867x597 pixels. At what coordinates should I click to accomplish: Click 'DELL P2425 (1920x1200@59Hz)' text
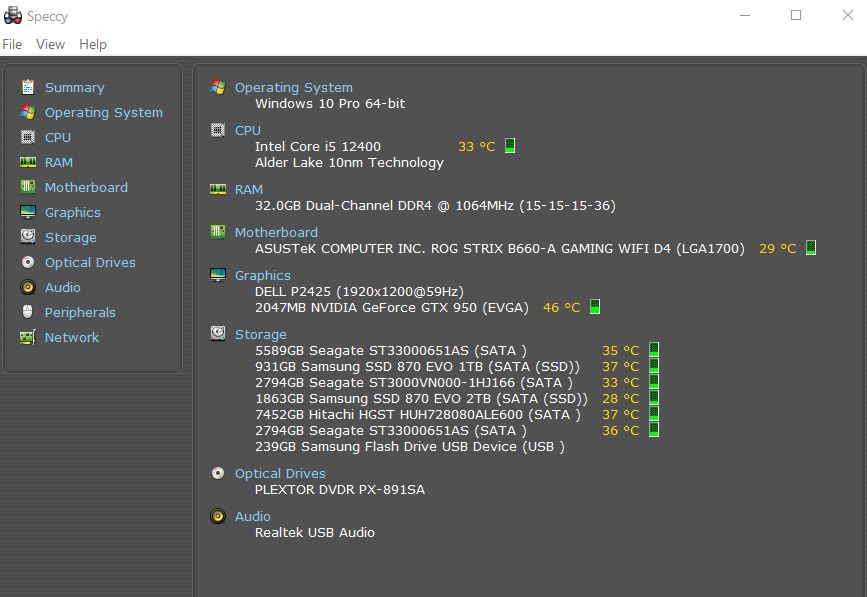click(359, 291)
